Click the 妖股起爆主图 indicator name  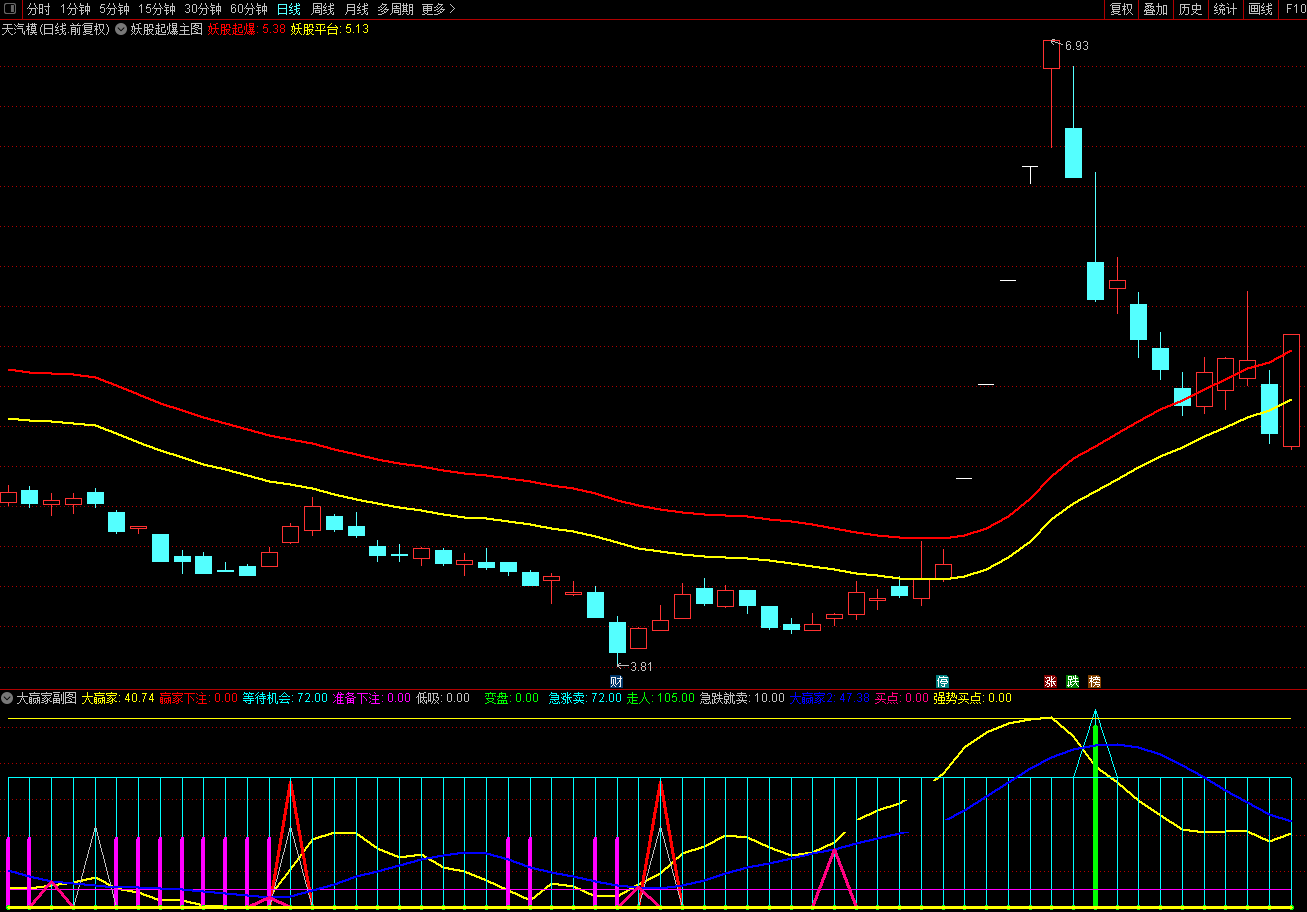coord(166,29)
